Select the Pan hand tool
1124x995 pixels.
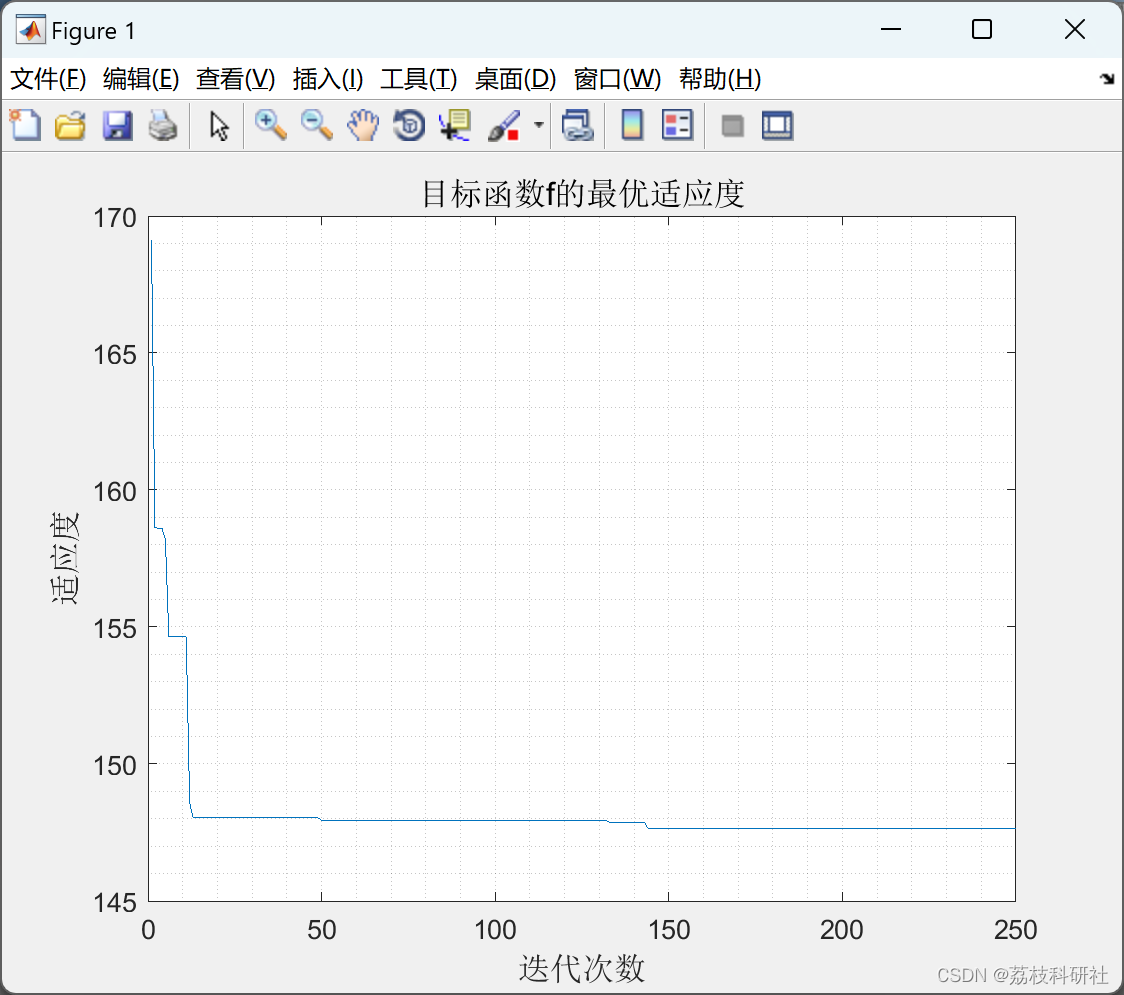[x=363, y=125]
